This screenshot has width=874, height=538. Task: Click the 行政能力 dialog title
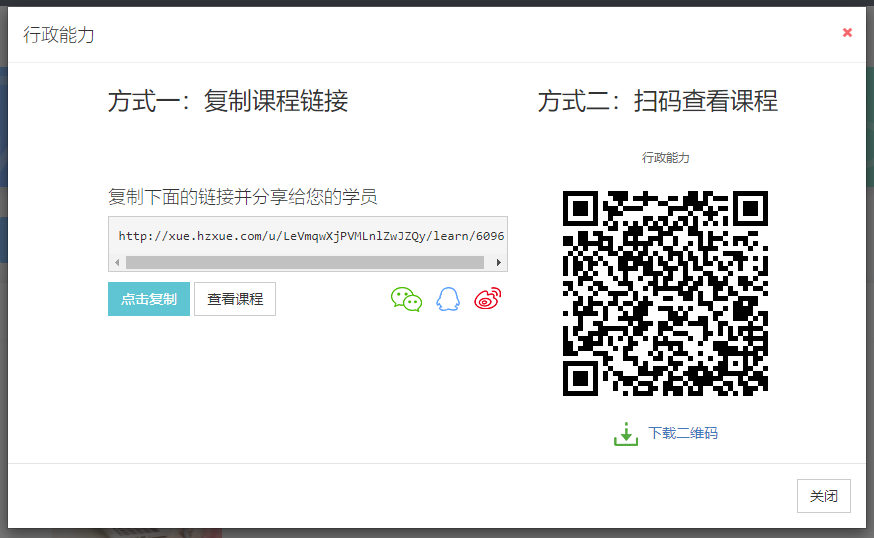coord(59,35)
